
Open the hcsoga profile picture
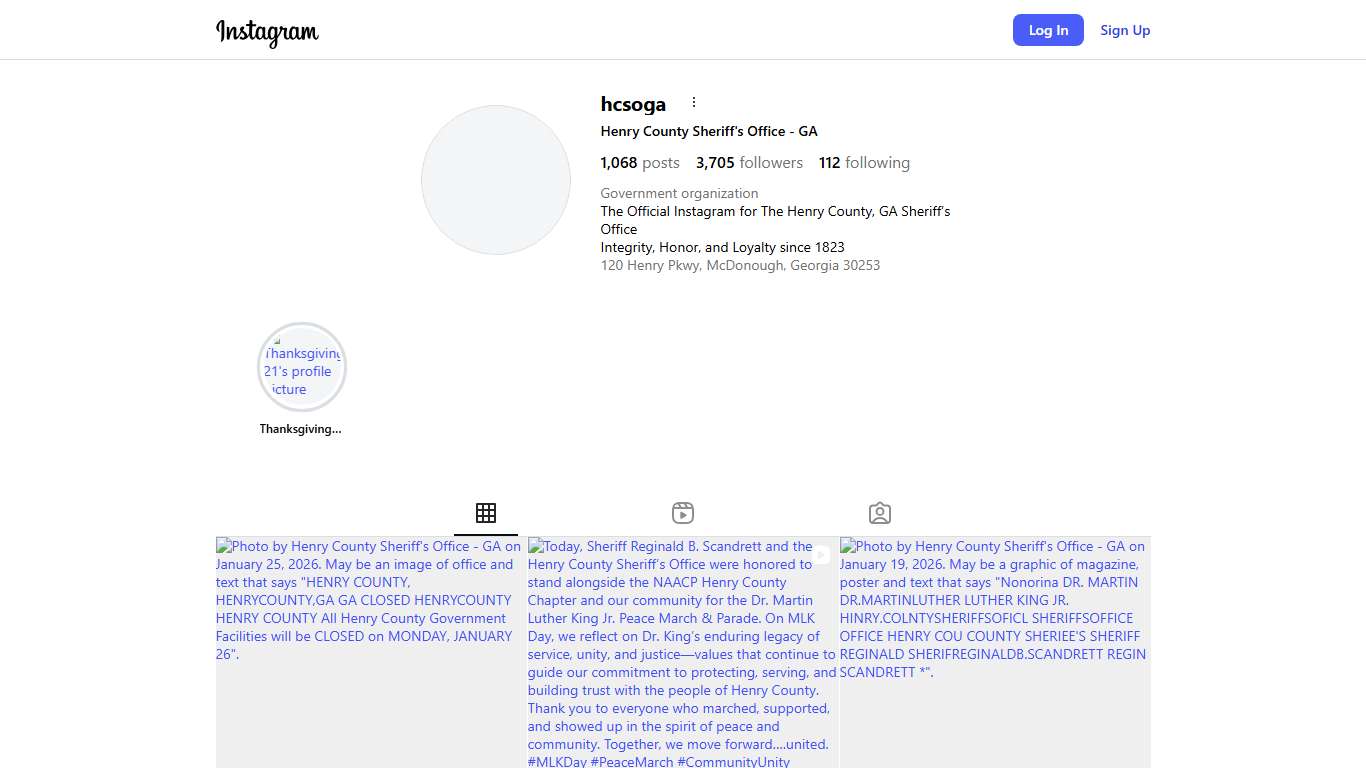pos(496,180)
